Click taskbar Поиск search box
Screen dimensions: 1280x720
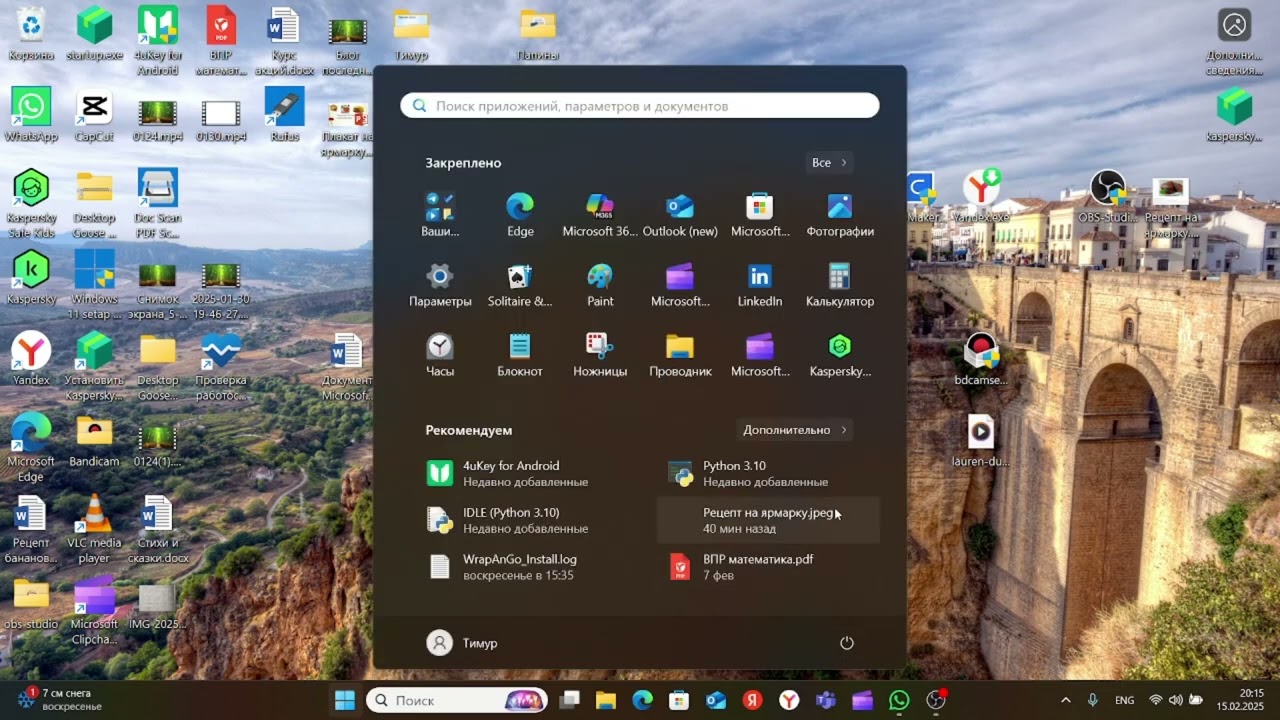pos(457,700)
